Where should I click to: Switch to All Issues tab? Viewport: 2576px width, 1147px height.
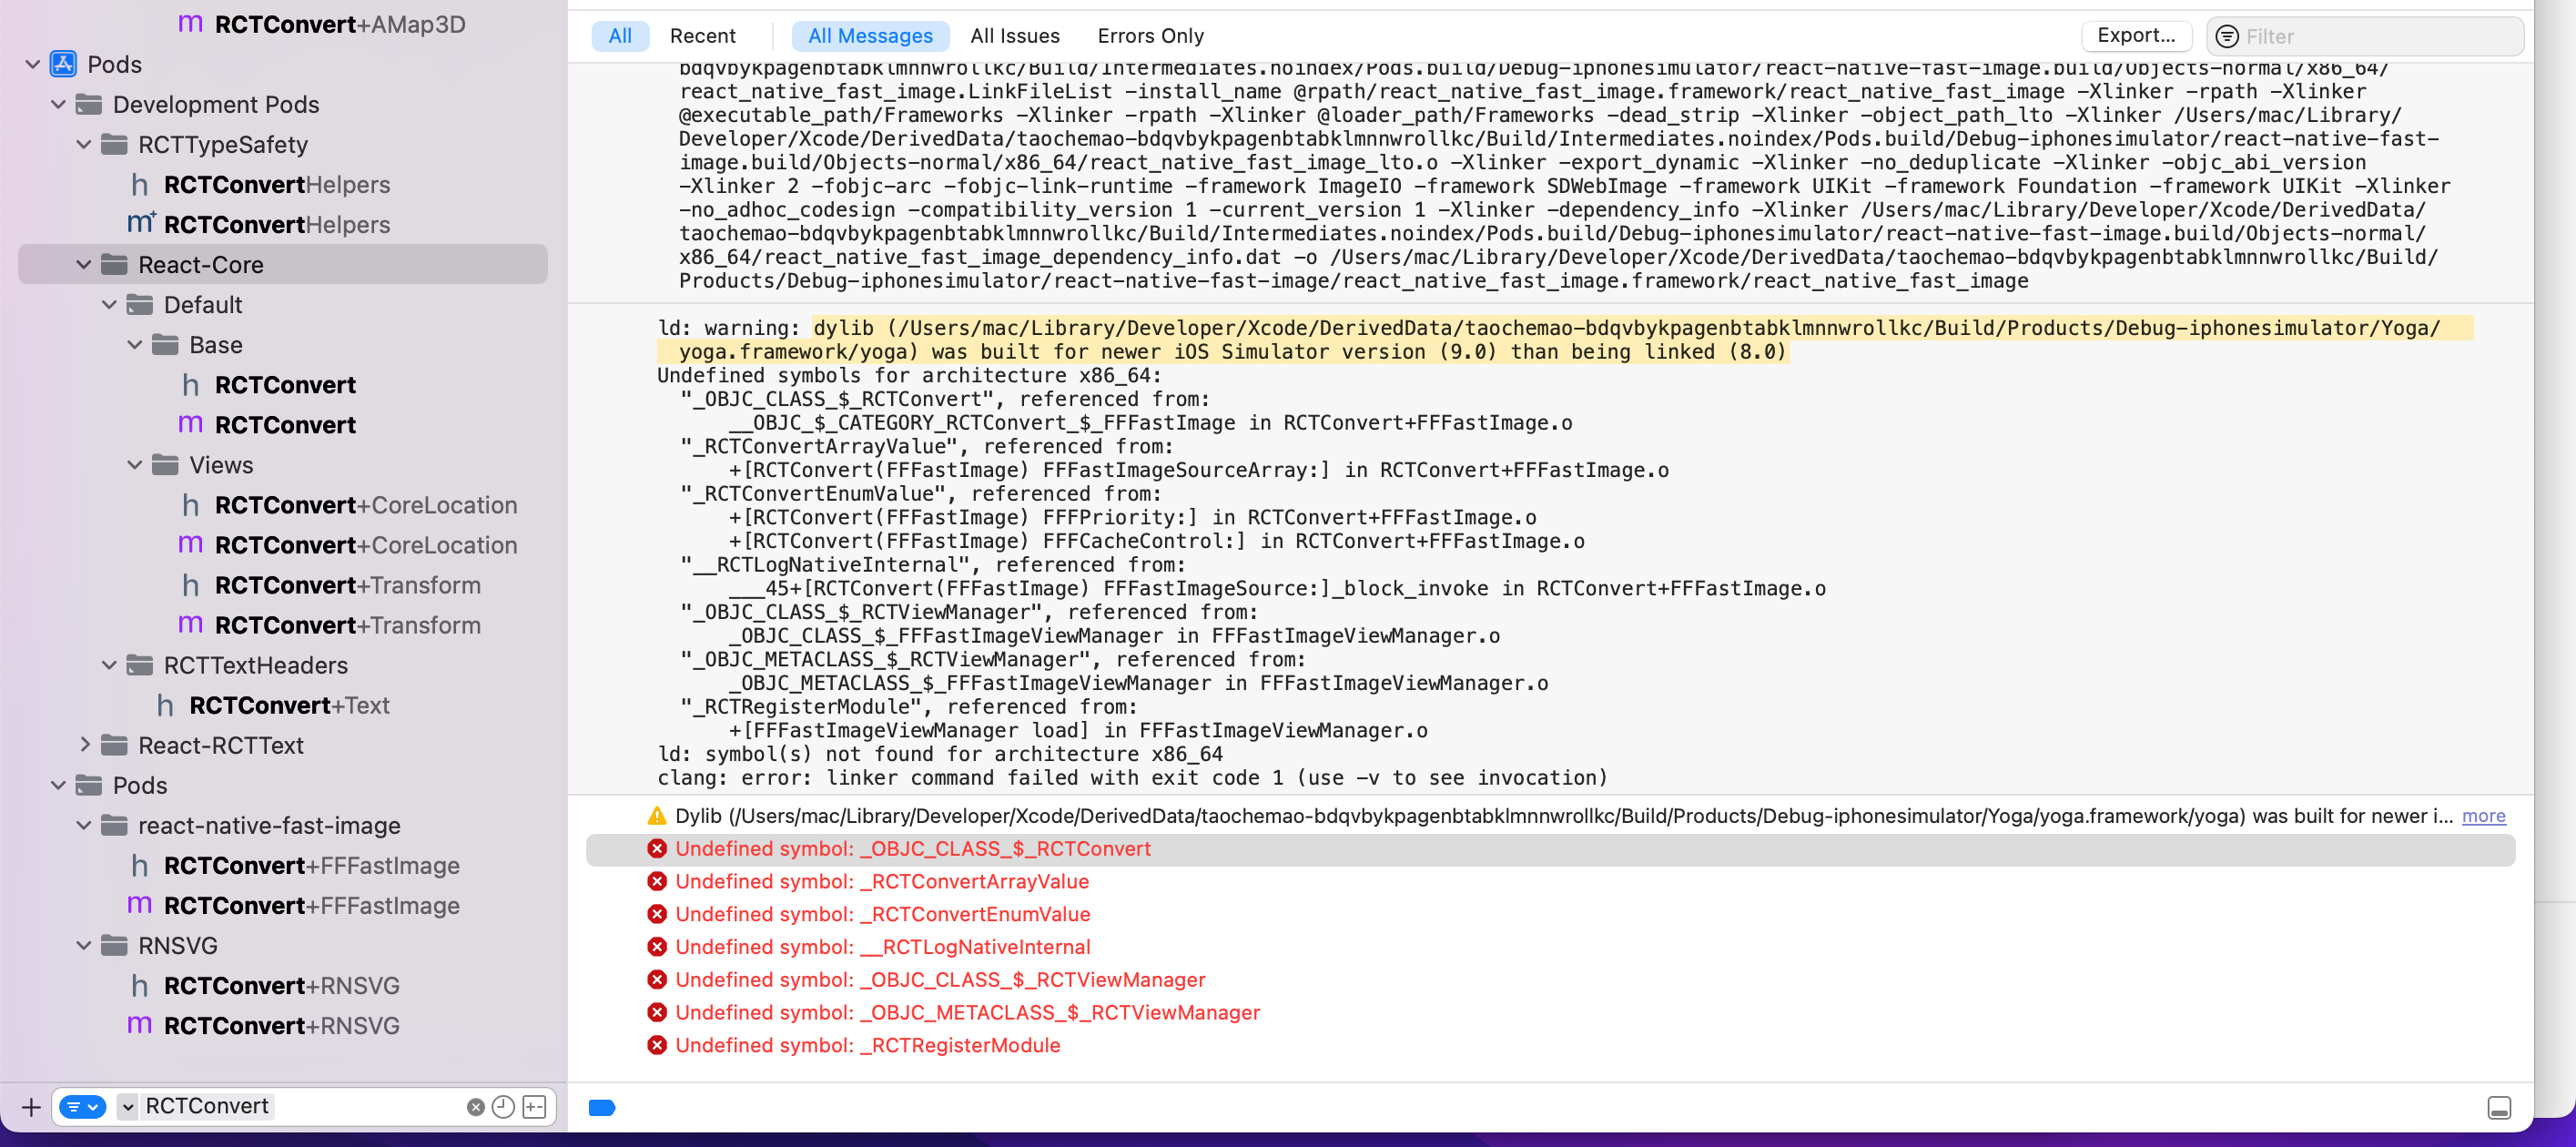(x=1014, y=36)
